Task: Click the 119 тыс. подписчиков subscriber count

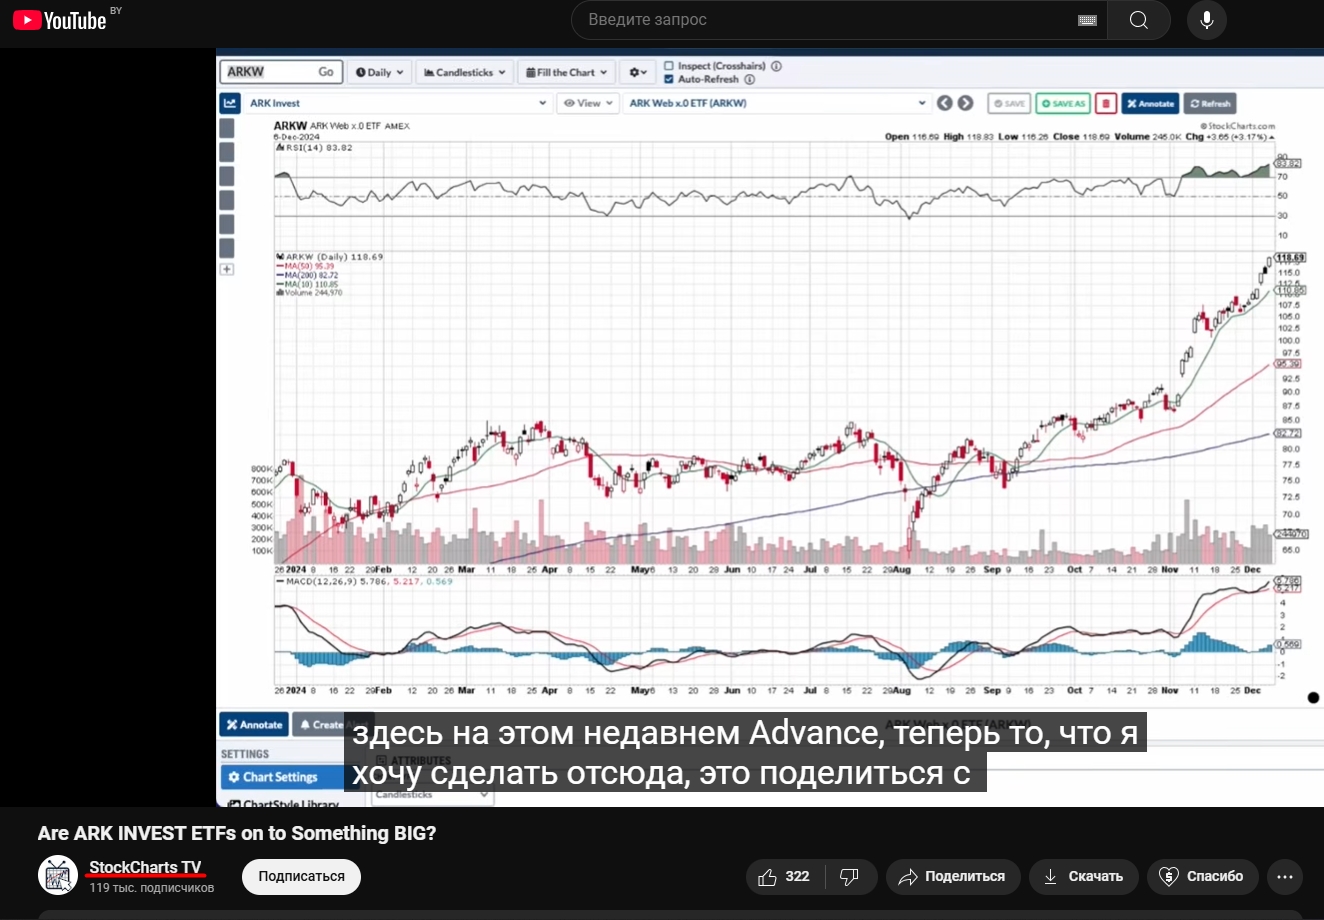Action: click(152, 888)
